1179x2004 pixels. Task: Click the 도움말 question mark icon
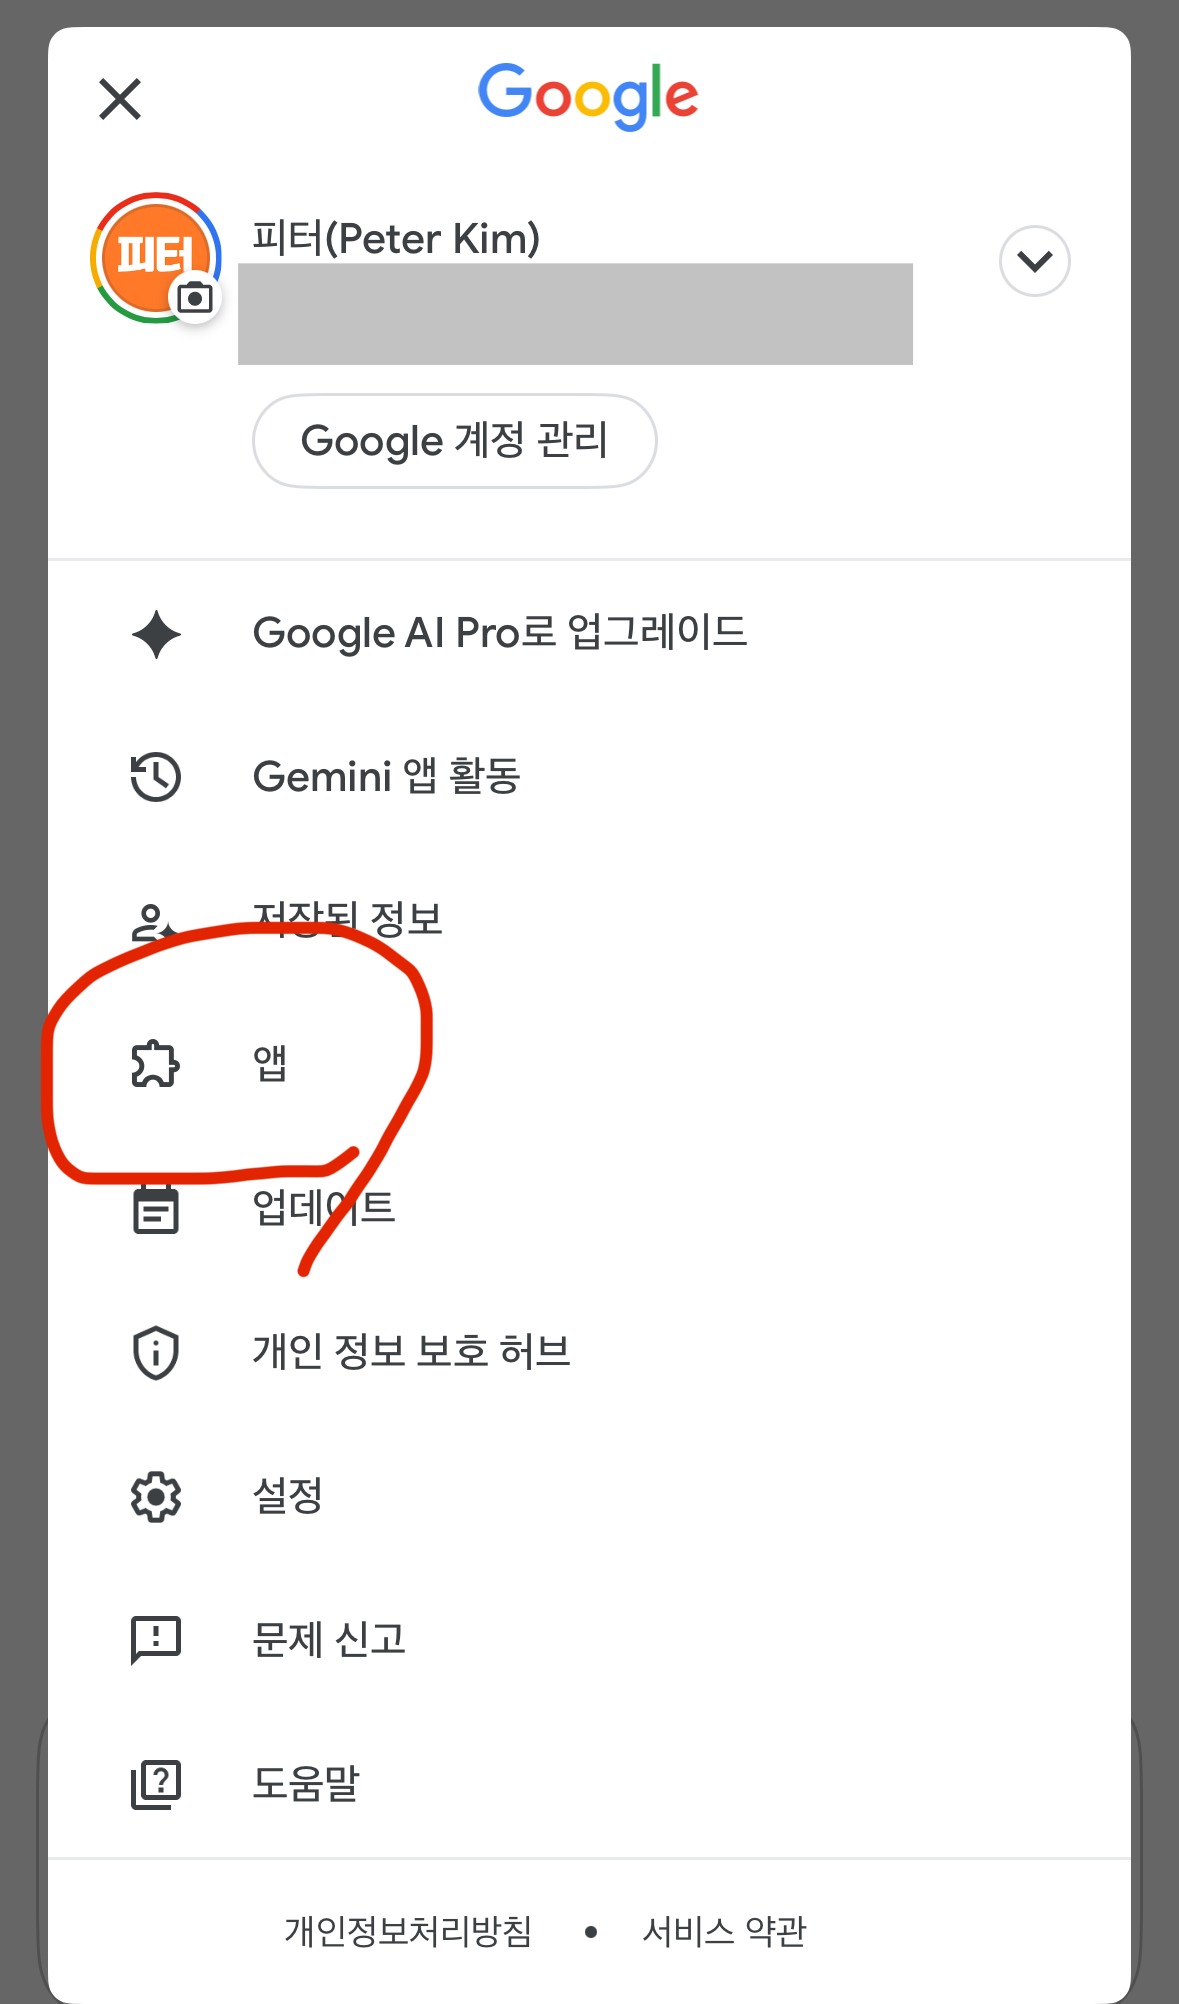click(x=156, y=1784)
